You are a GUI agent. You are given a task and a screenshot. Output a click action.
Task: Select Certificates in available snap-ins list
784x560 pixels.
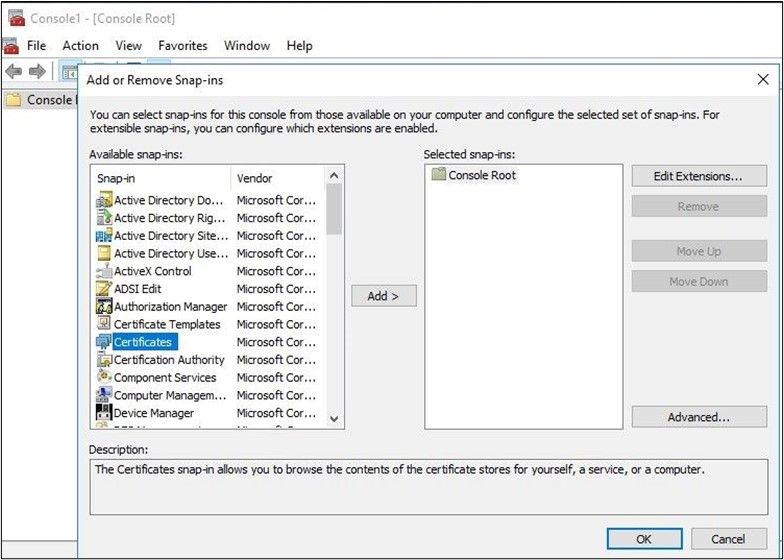[143, 342]
